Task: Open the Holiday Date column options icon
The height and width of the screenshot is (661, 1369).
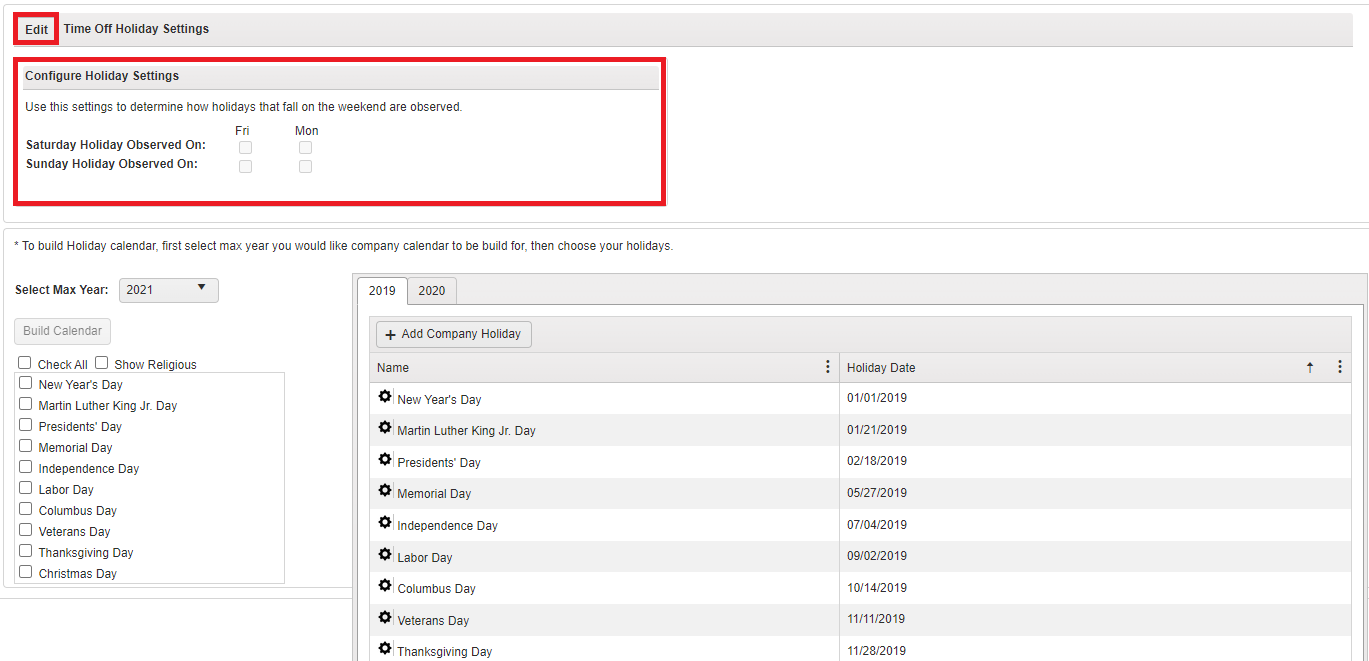Action: pos(1340,367)
